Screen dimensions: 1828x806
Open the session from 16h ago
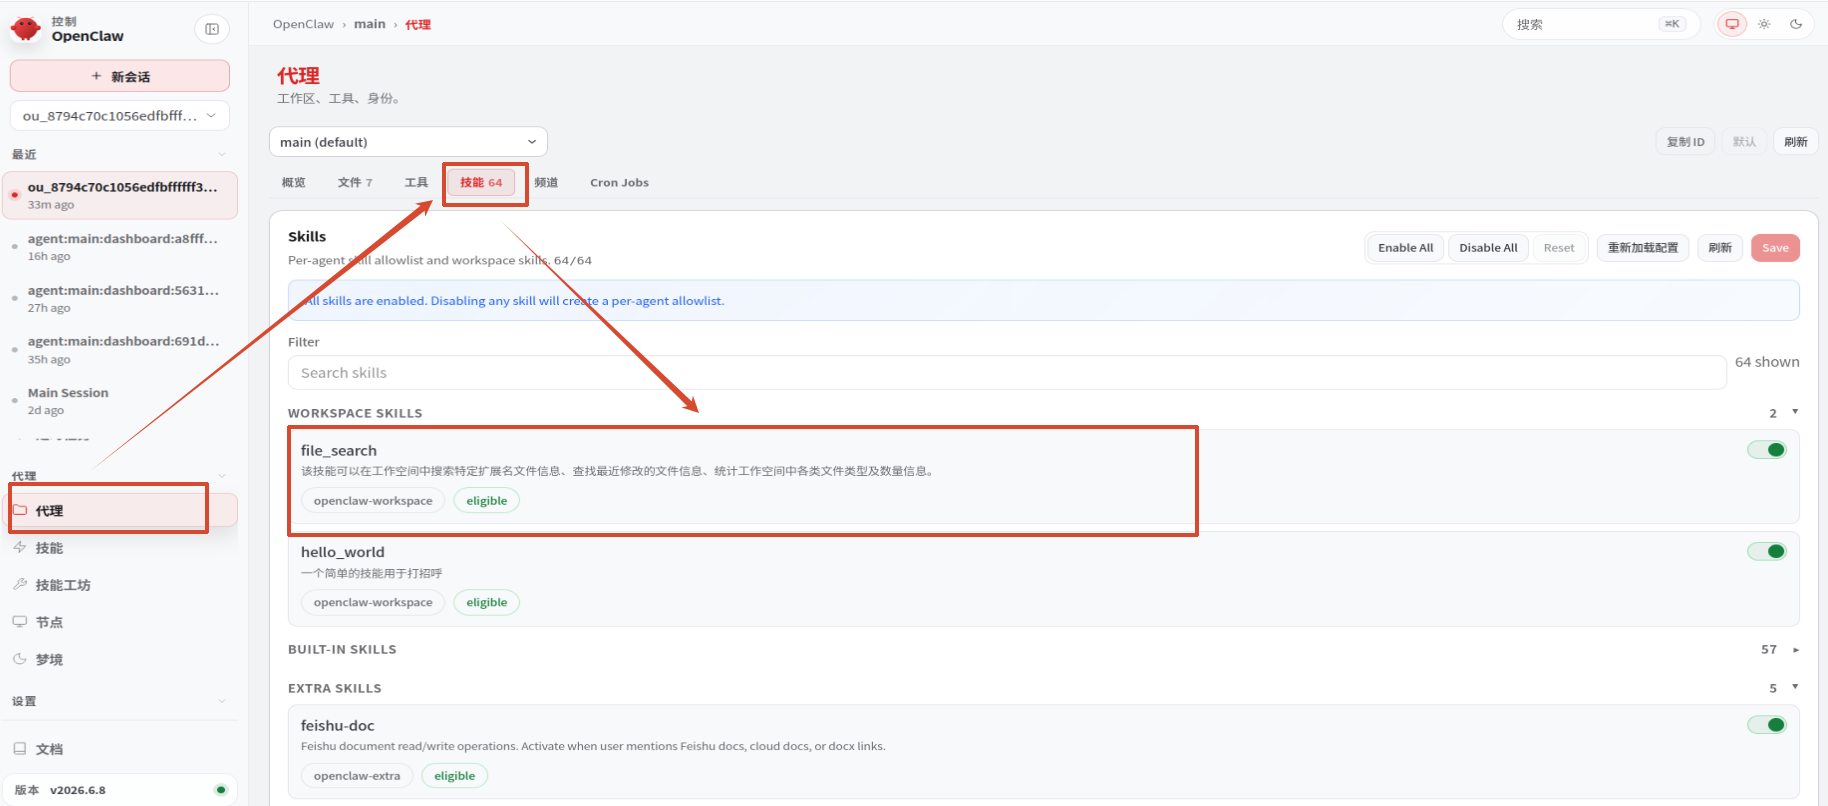pos(120,247)
